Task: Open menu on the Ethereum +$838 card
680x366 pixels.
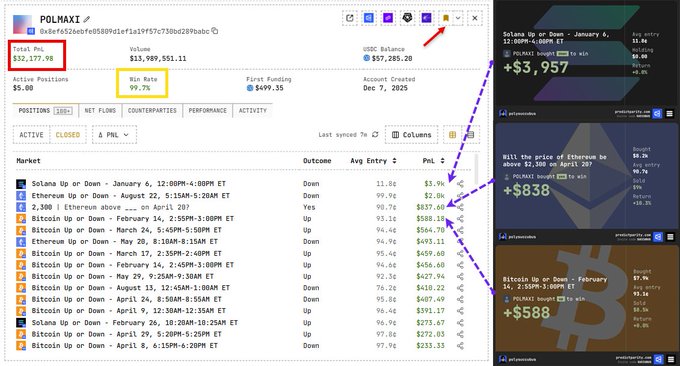Action: tap(670, 237)
